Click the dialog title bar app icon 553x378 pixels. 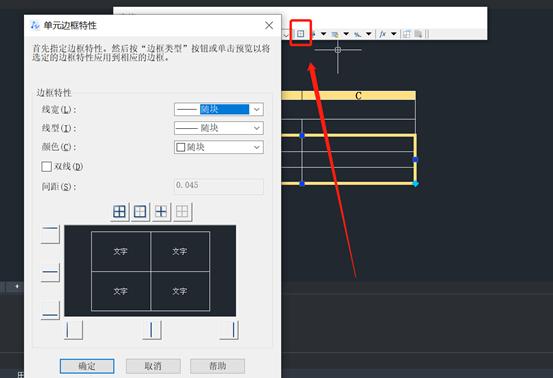point(35,25)
